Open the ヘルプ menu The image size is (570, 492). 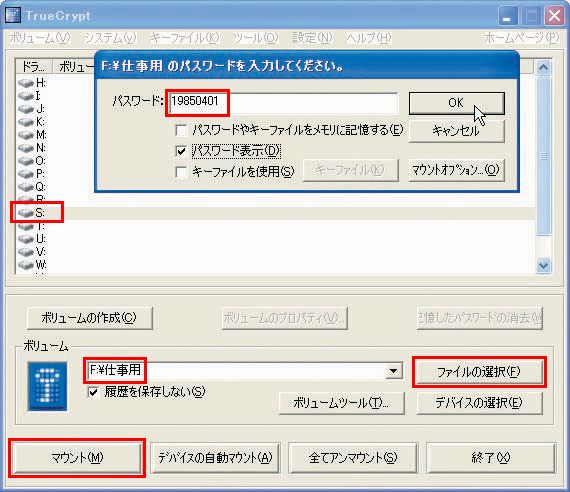[x=369, y=38]
